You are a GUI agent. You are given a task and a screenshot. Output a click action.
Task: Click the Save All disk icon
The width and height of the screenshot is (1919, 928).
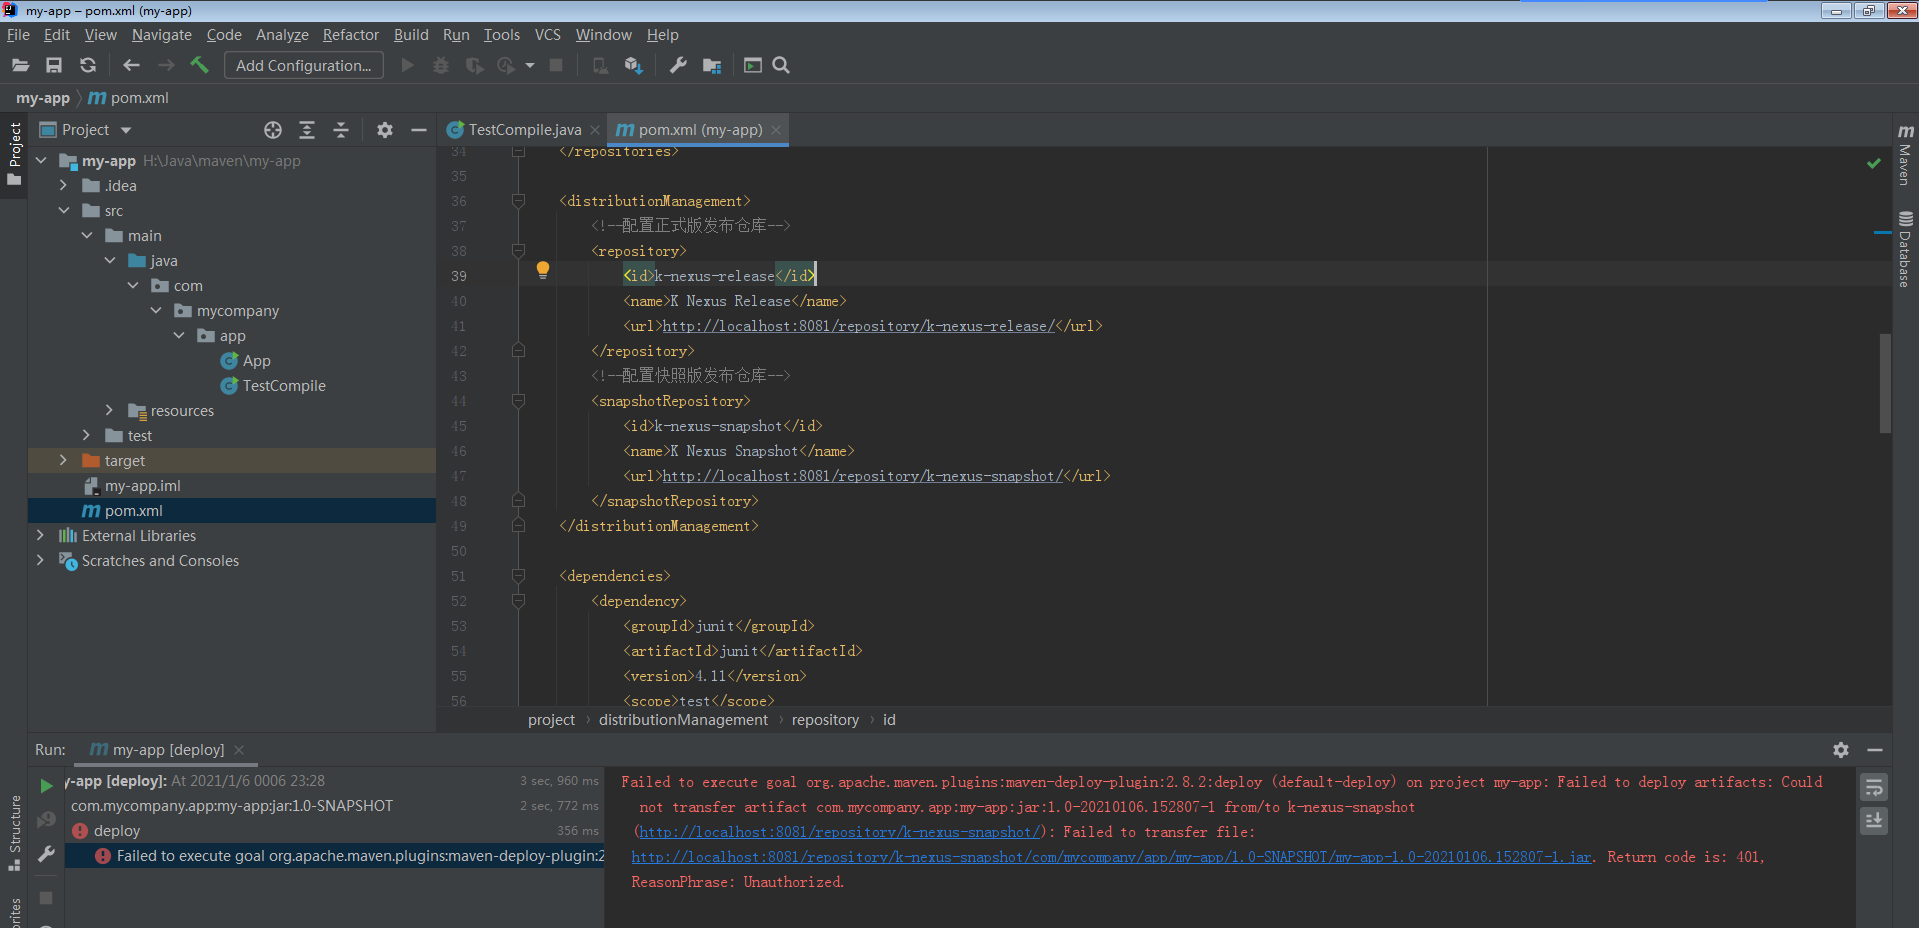pos(54,65)
